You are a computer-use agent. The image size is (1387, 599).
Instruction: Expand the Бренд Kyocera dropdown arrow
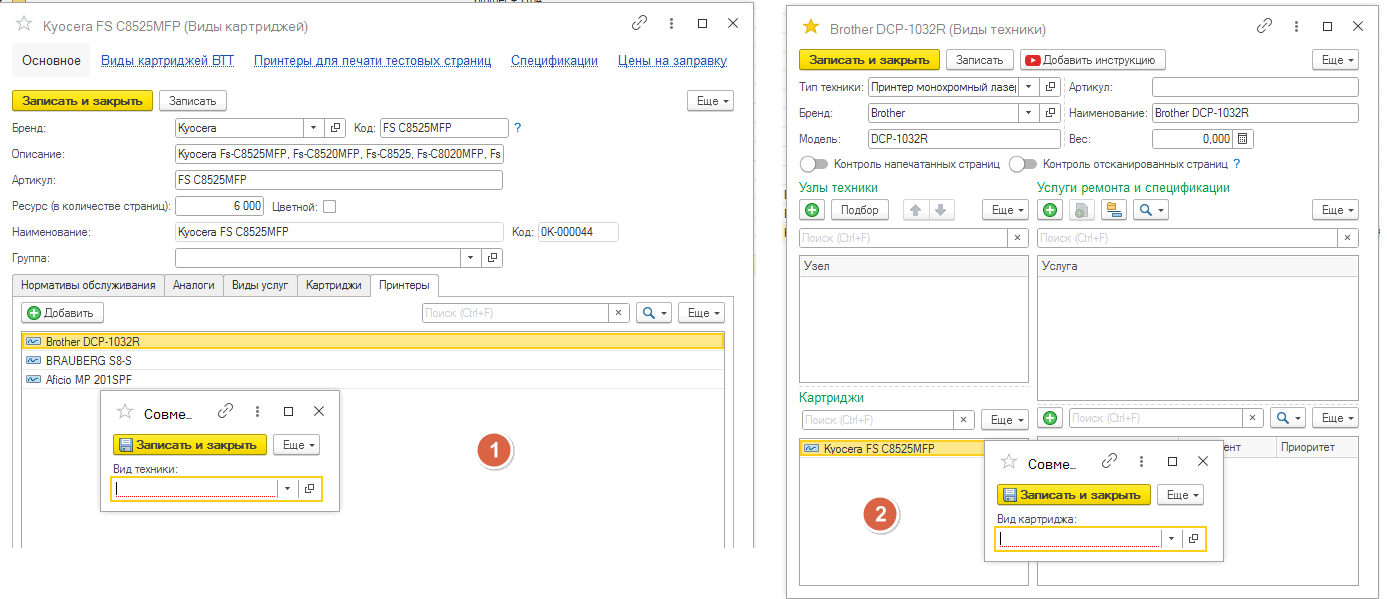click(314, 128)
